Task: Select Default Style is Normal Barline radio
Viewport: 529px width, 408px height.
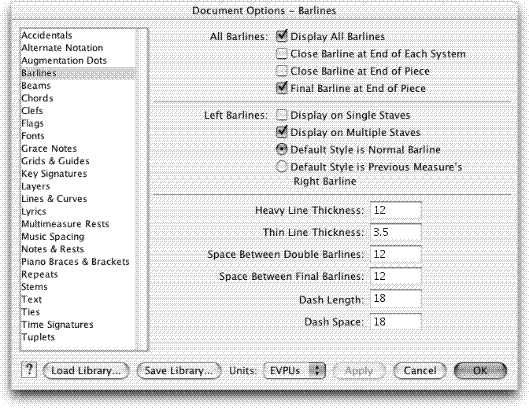Action: [282, 149]
